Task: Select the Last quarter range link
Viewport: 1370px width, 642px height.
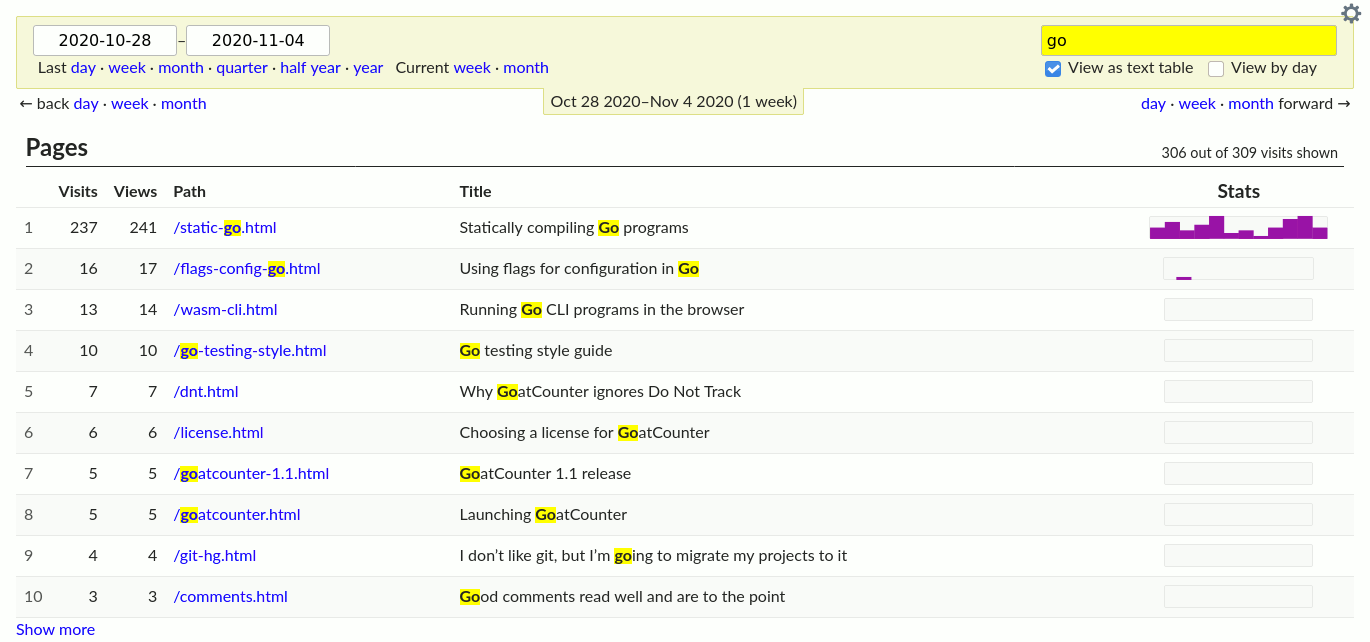Action: click(x=242, y=68)
